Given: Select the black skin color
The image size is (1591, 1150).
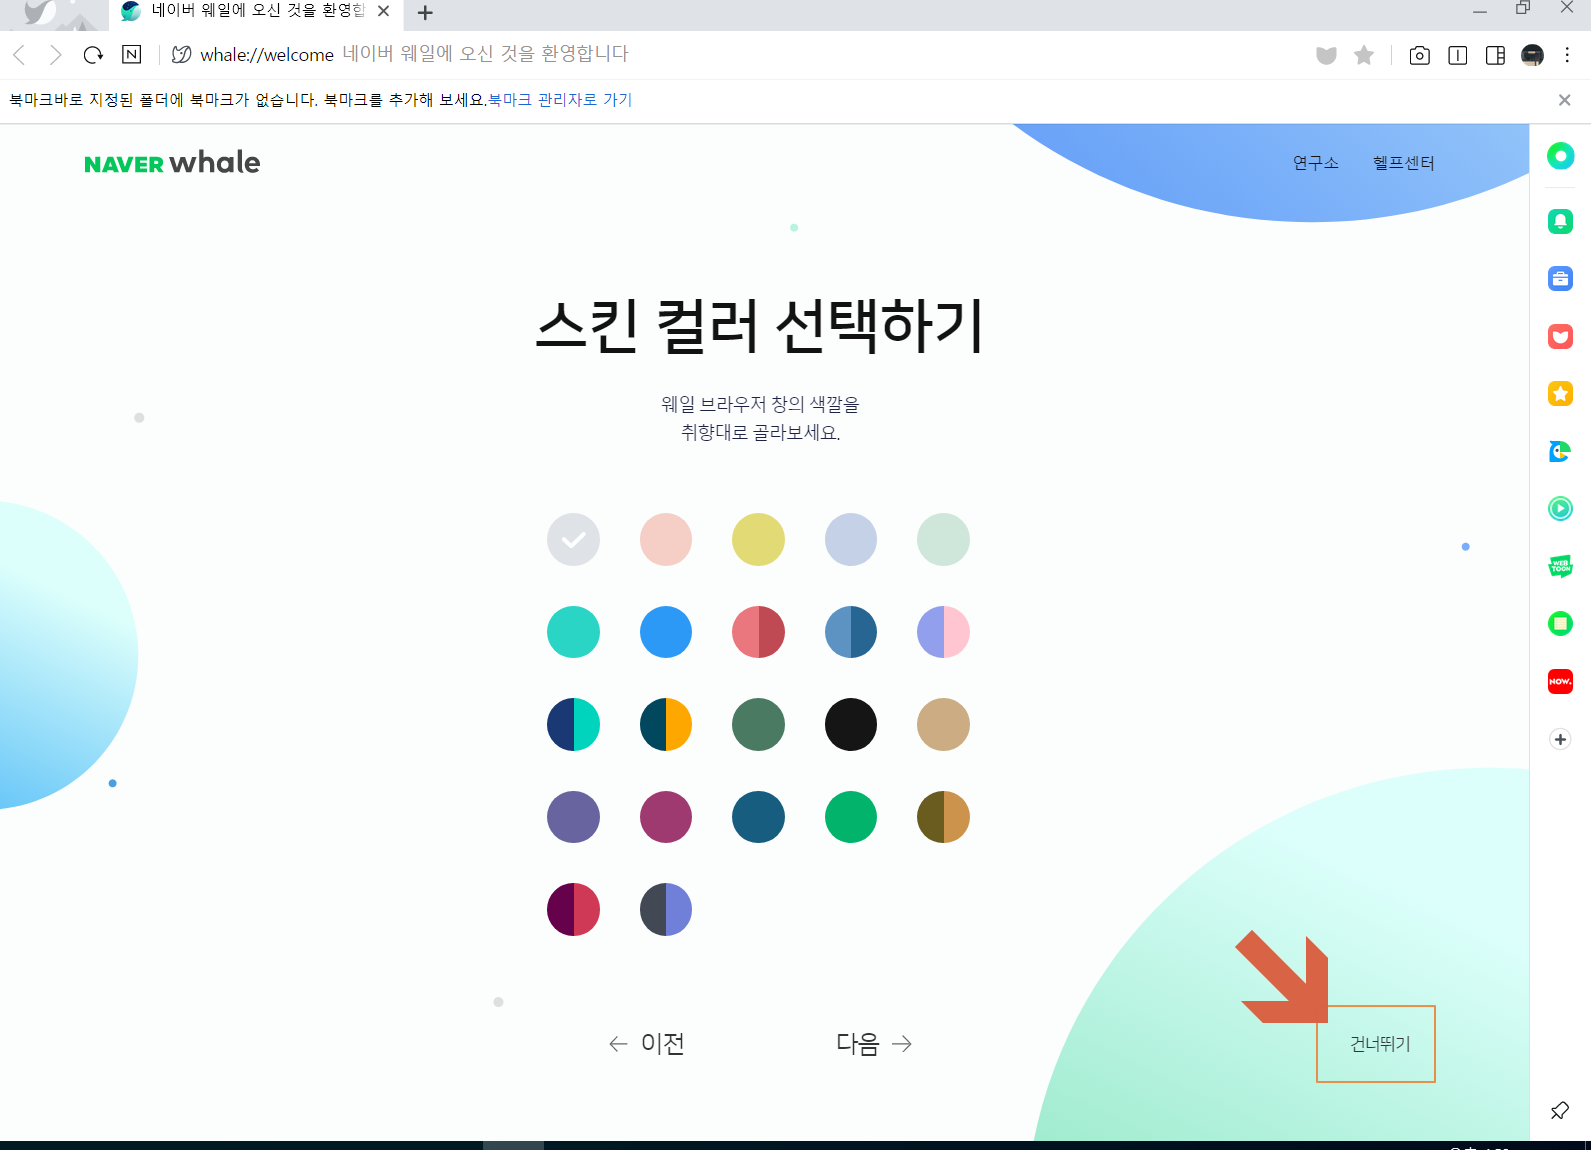Looking at the screenshot, I should point(851,725).
